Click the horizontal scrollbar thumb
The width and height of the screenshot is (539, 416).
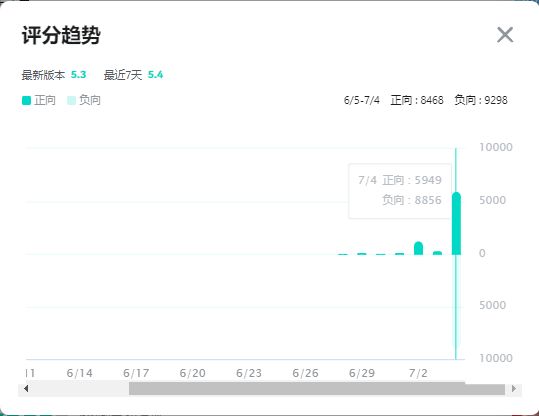pyautogui.click(x=317, y=389)
